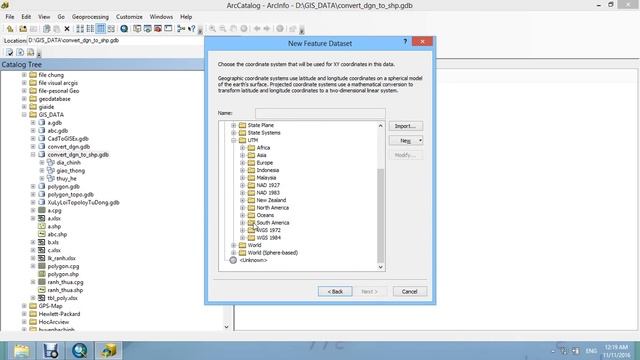Select the NAD 1983 folder

268,193
